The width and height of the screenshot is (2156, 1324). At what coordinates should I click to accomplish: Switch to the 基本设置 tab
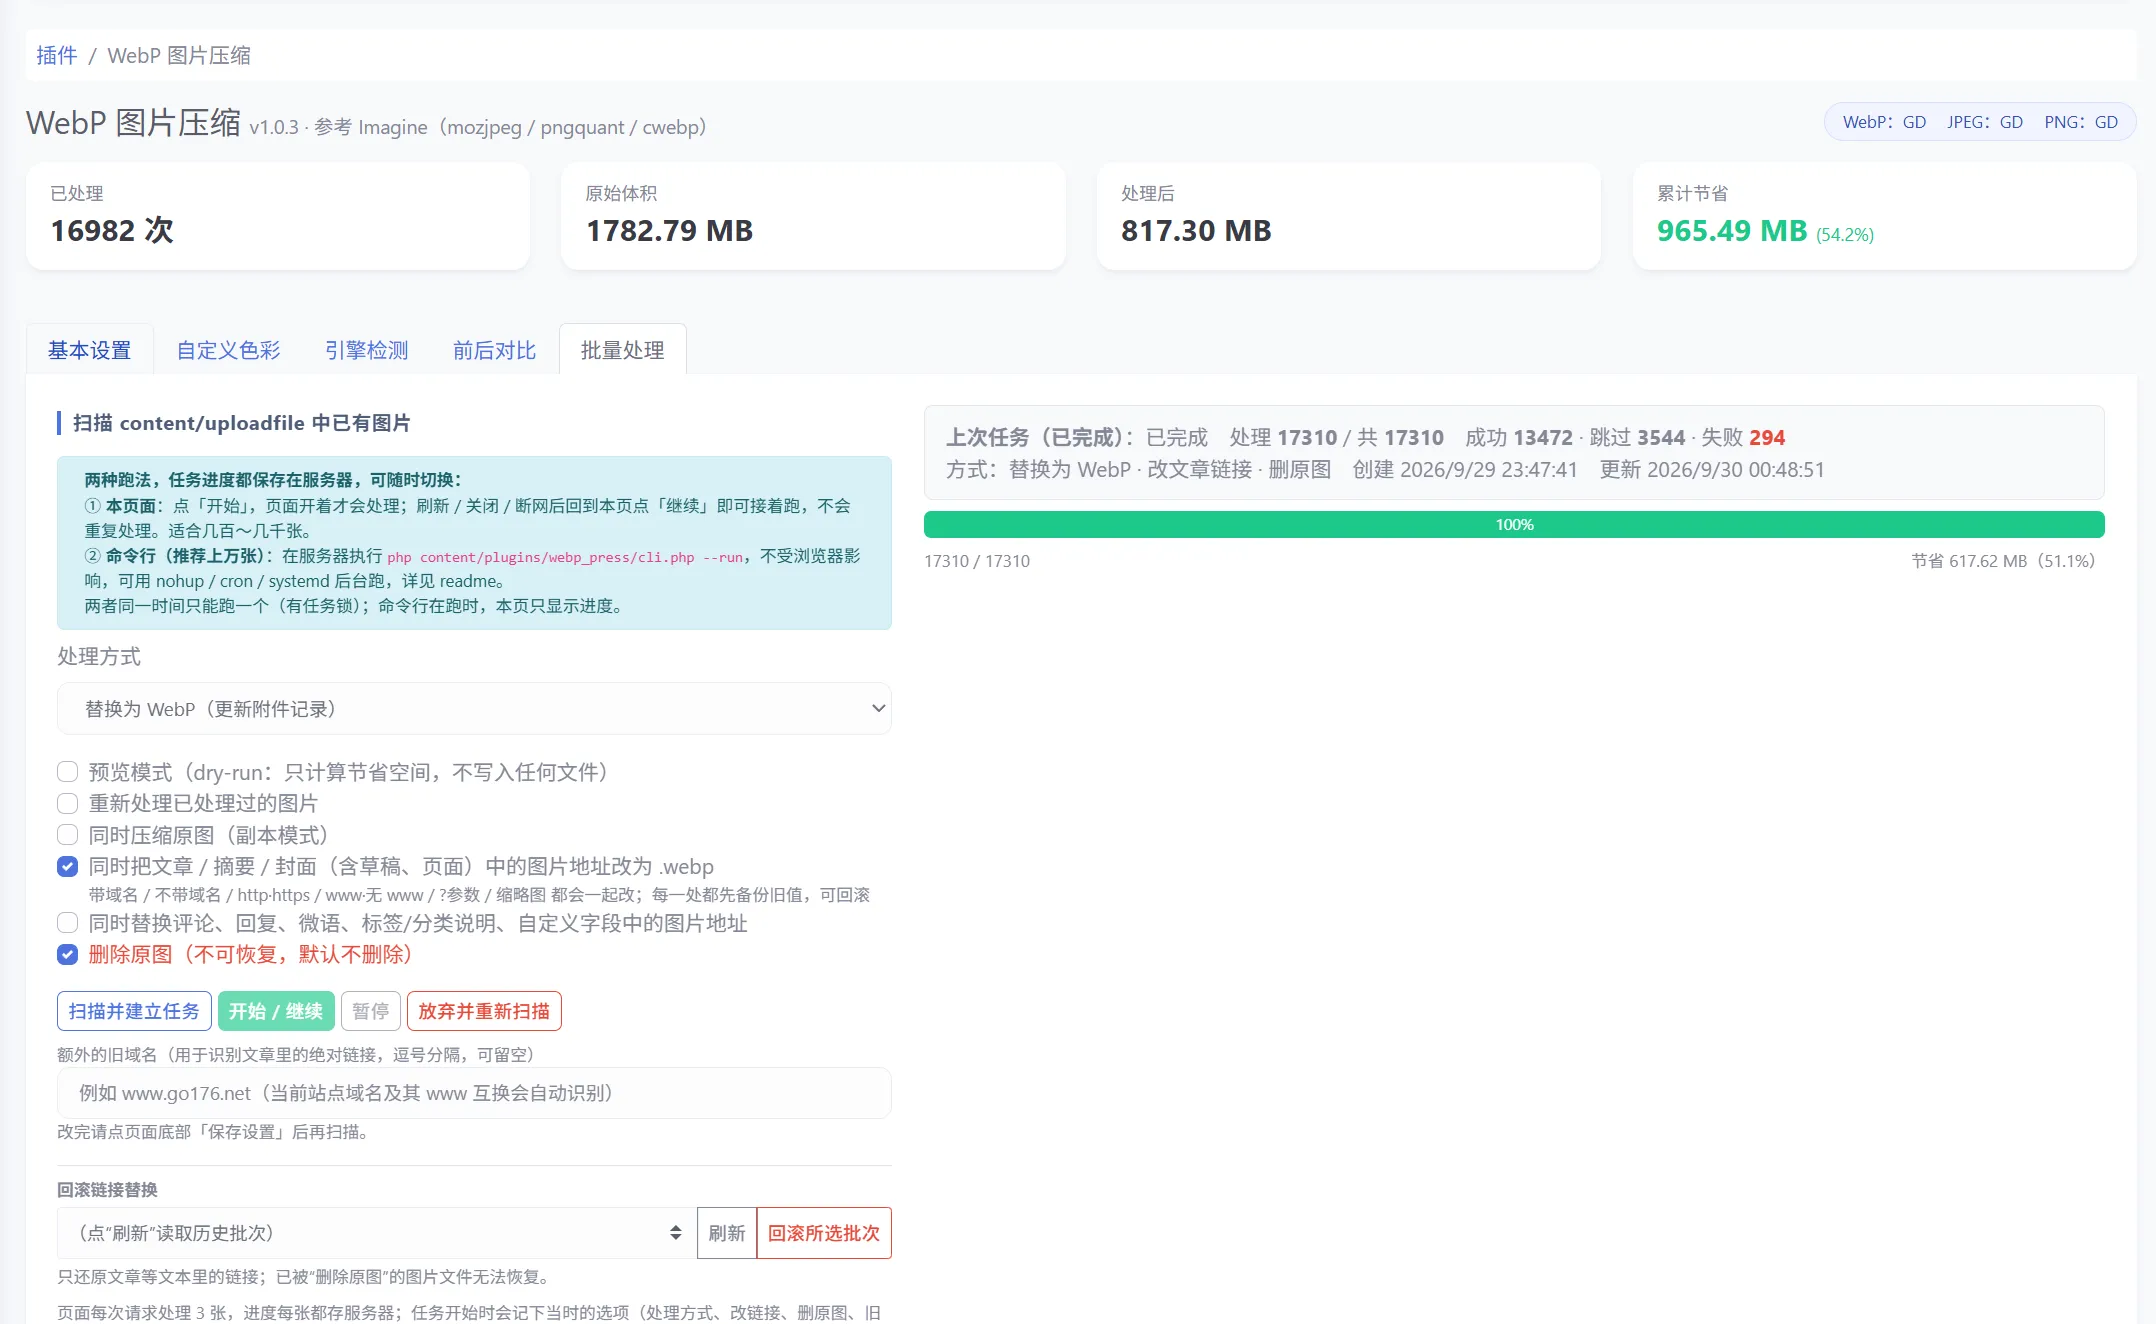tap(89, 350)
